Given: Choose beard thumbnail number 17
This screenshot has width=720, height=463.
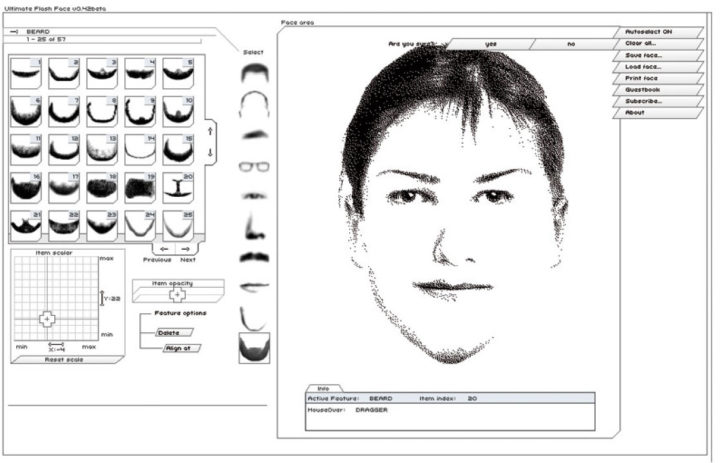Looking at the screenshot, I should (x=64, y=187).
